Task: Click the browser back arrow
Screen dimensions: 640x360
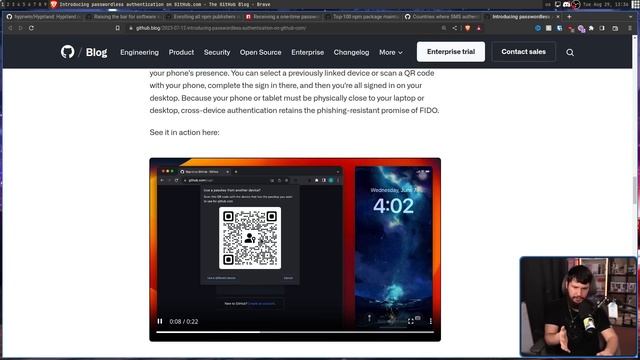Action: 10,28
